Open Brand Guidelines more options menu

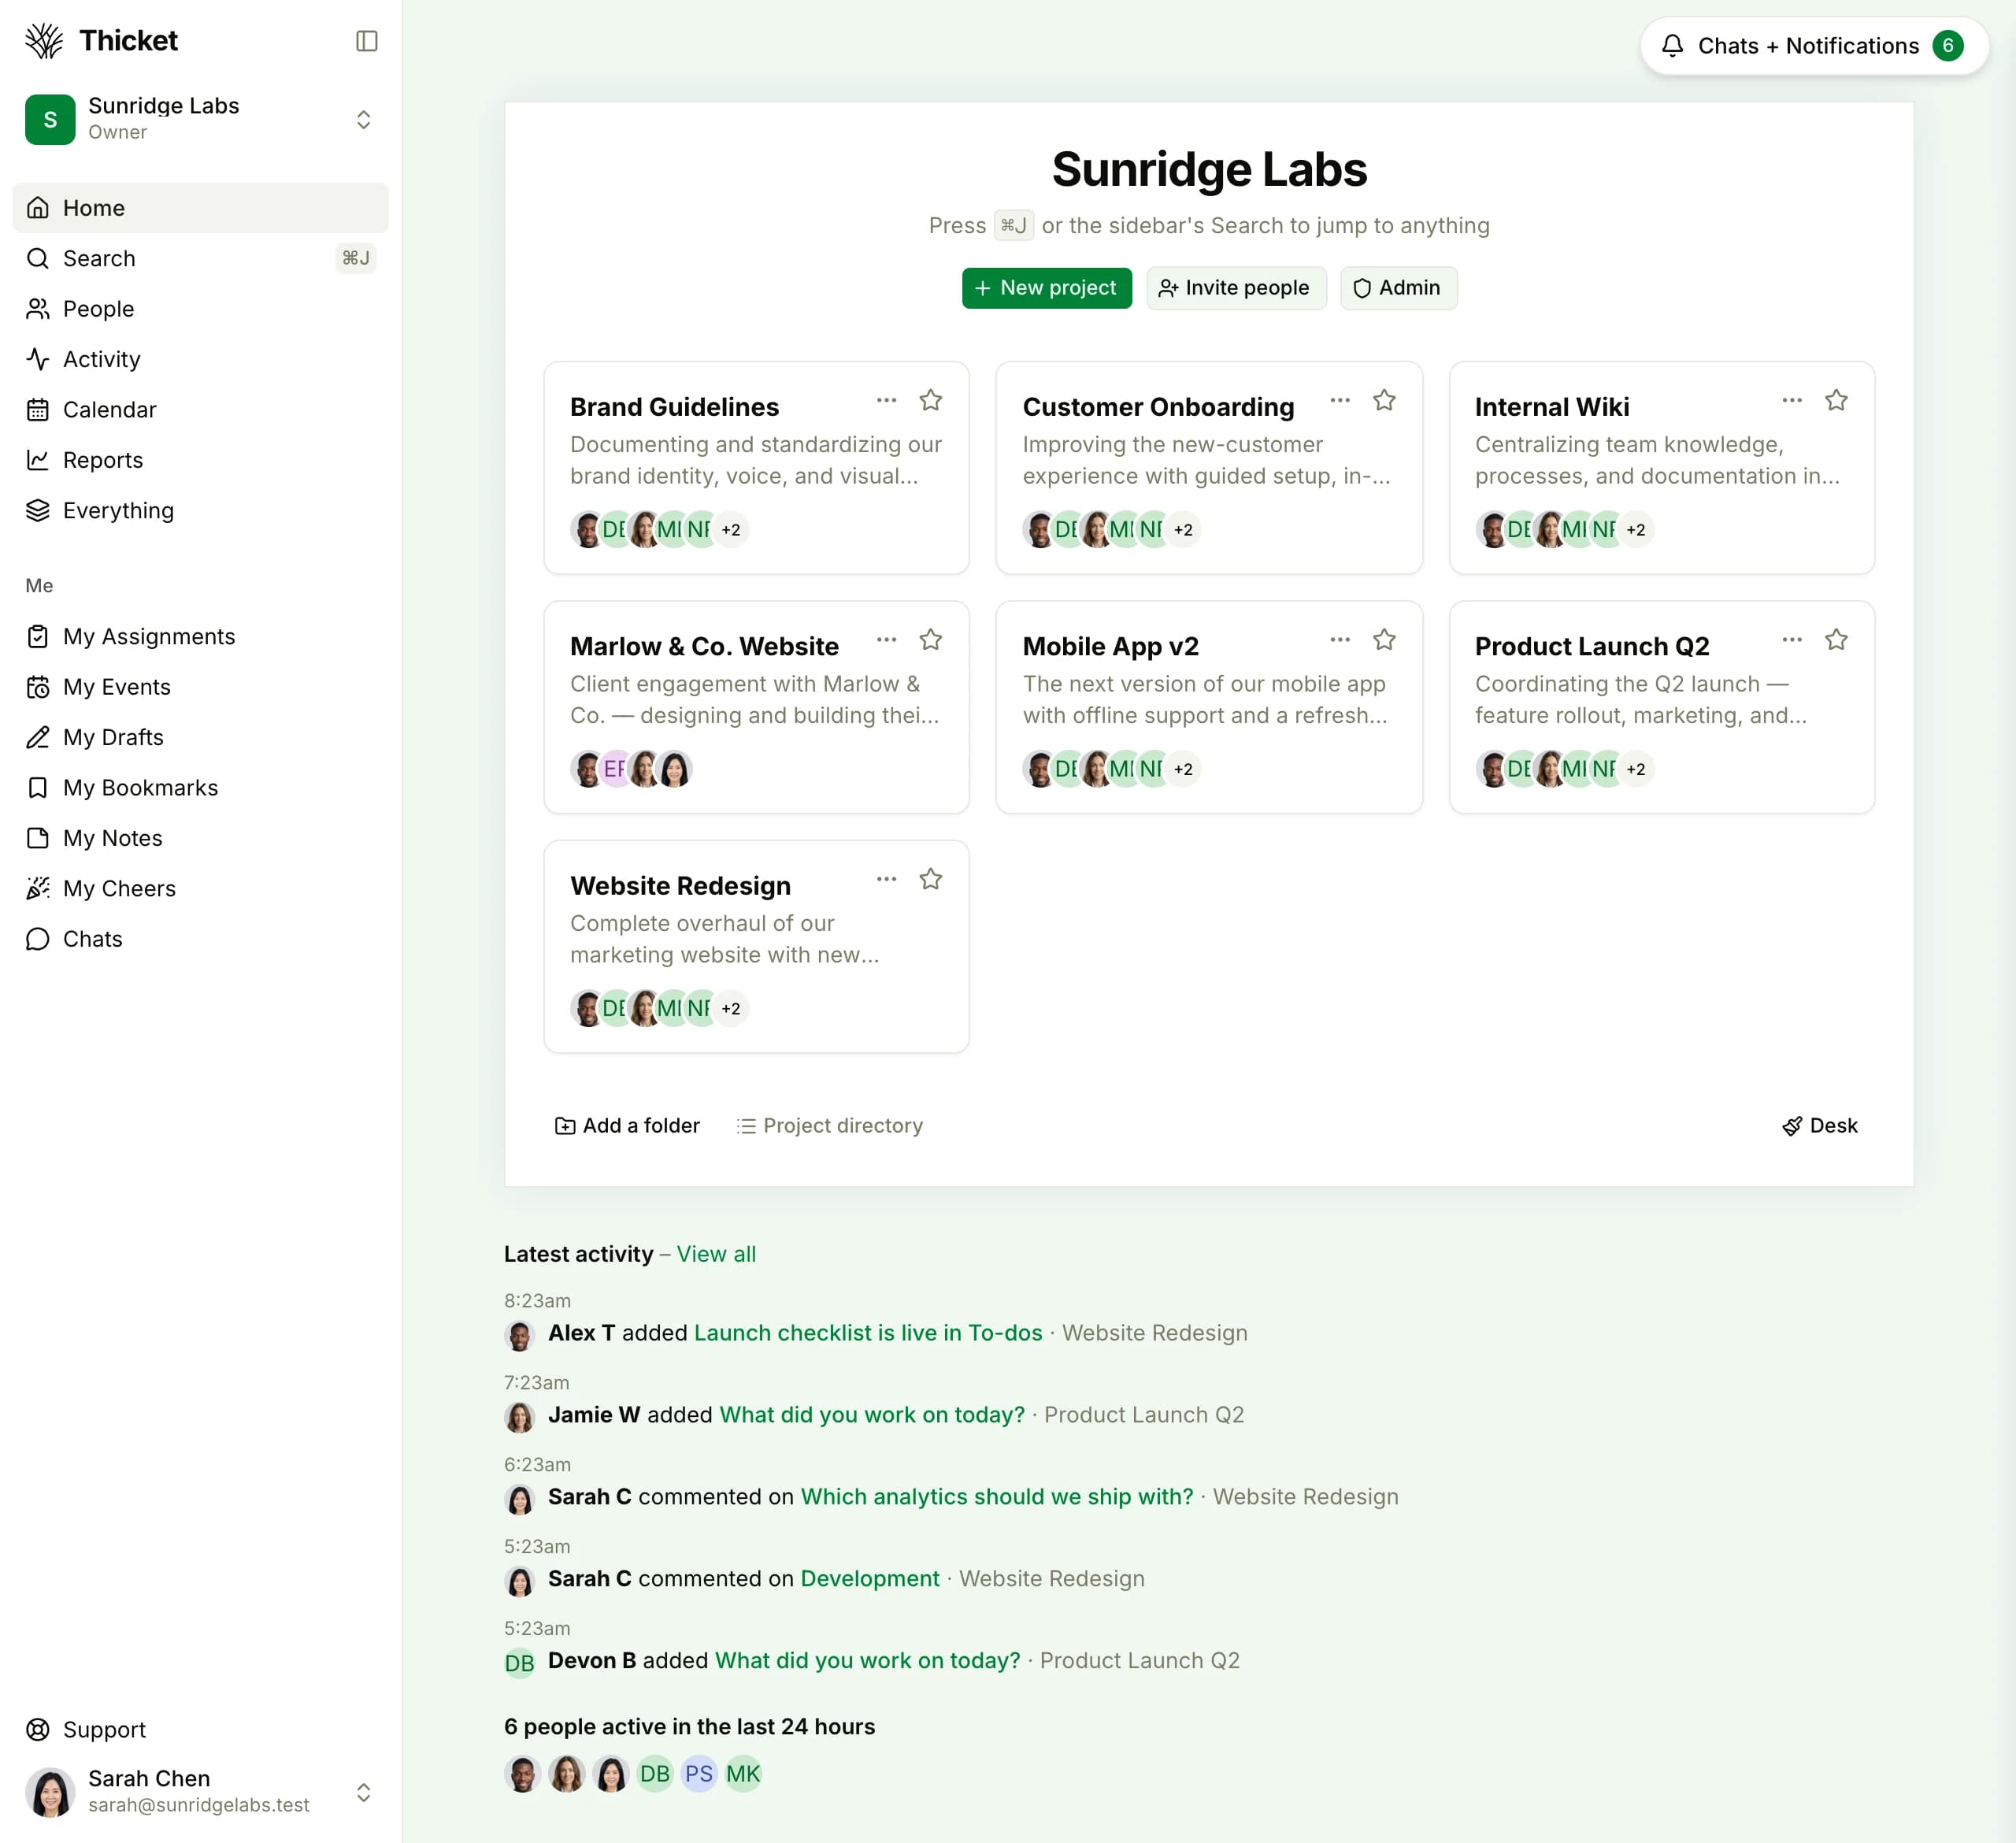886,400
